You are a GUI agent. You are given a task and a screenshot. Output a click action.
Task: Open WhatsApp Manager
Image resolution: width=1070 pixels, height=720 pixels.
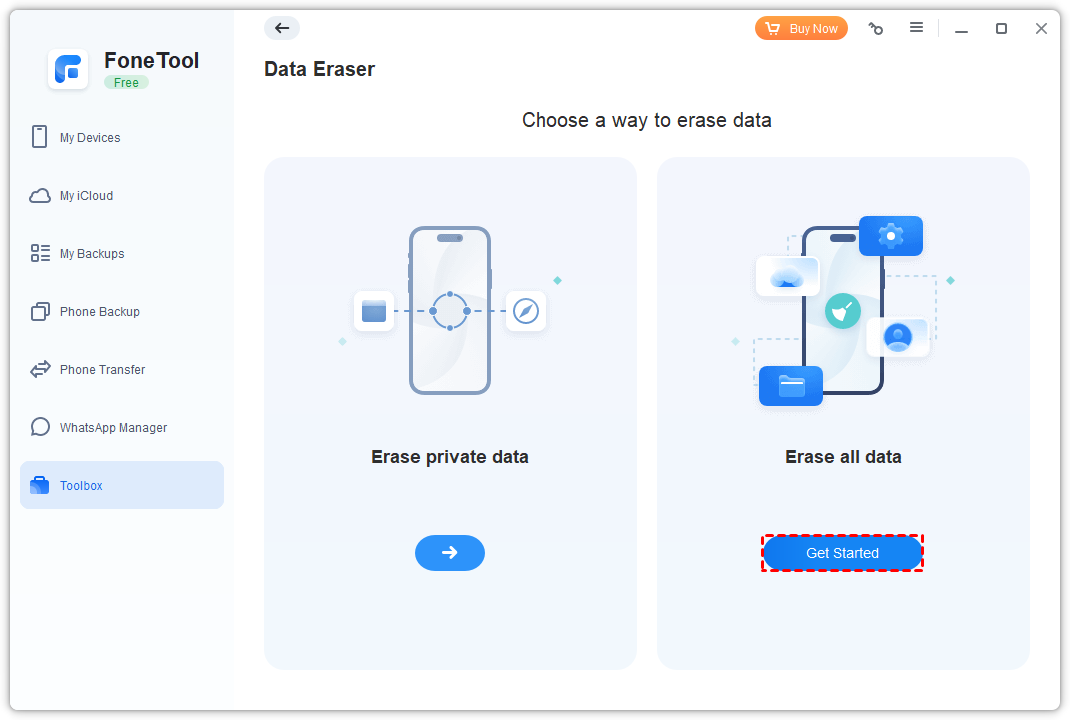(x=113, y=428)
